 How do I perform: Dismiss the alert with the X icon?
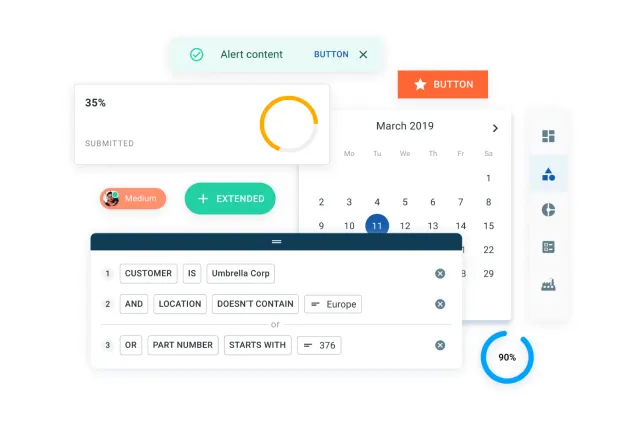(x=363, y=54)
